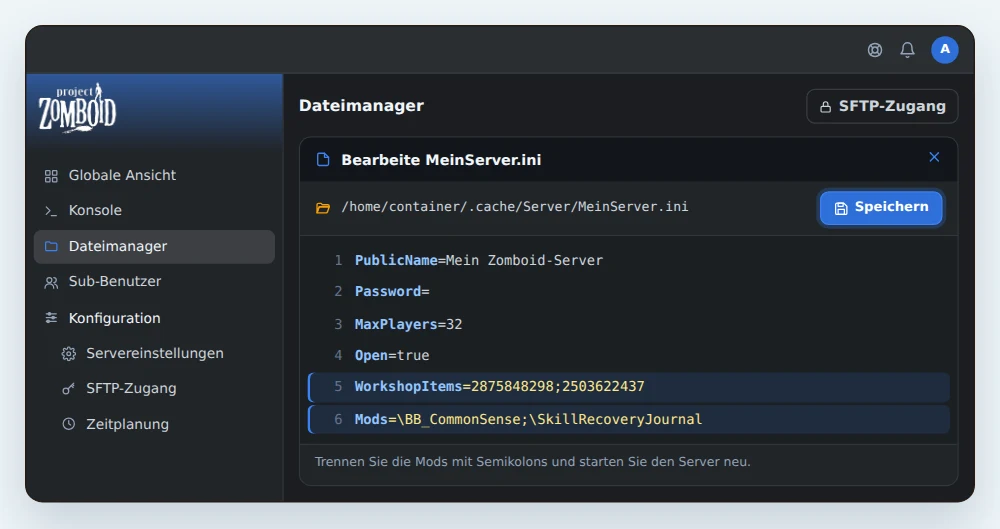Viewport: 1000px width, 529px height.
Task: Click the Konfiguration sliders icon
Action: pos(51,318)
